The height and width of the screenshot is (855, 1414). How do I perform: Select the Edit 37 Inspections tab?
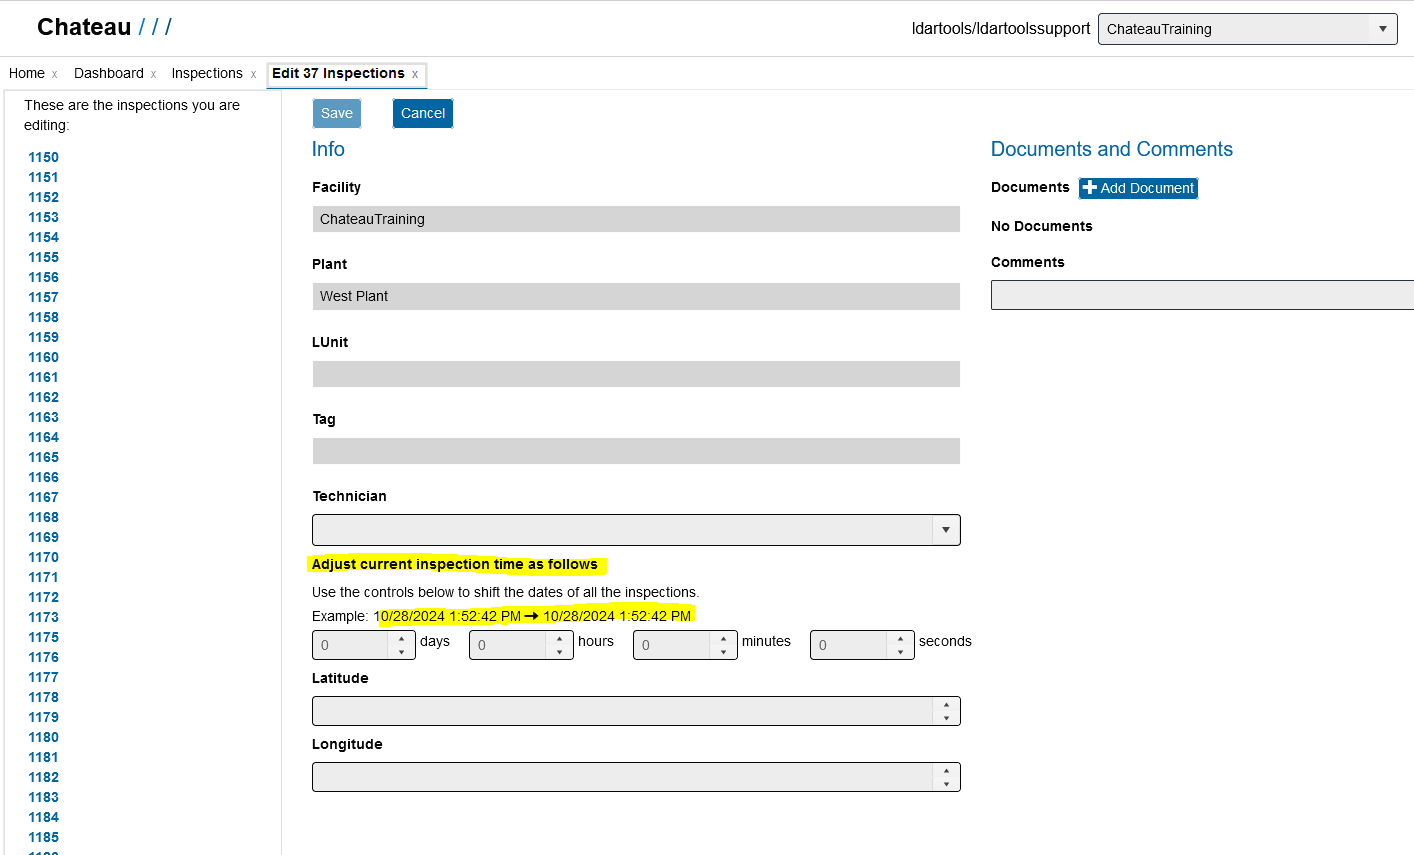pos(338,73)
